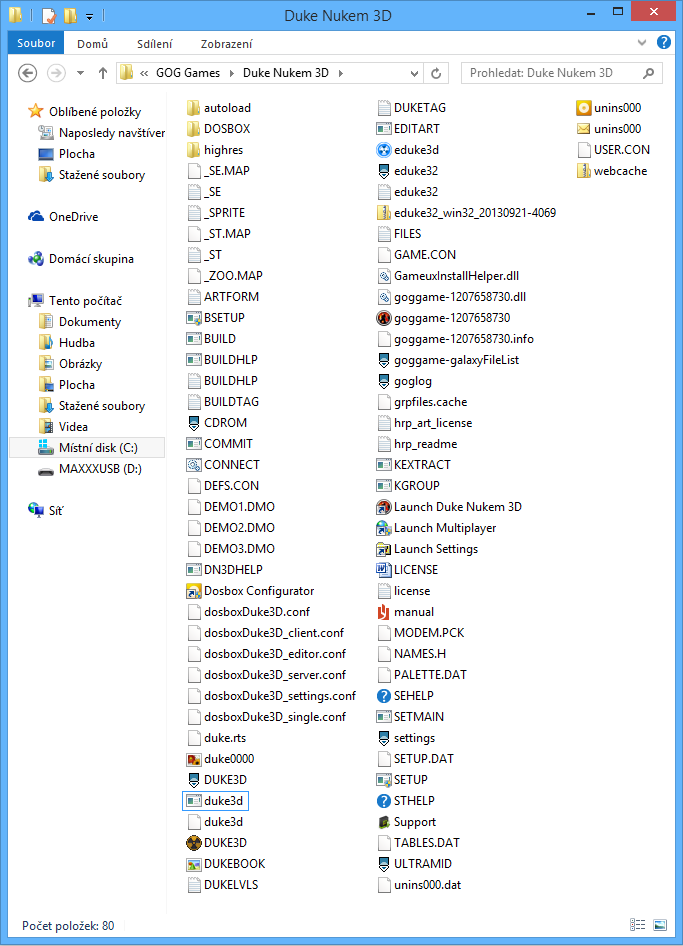683x946 pixels.
Task: Refresh the folder contents
Action: click(436, 74)
